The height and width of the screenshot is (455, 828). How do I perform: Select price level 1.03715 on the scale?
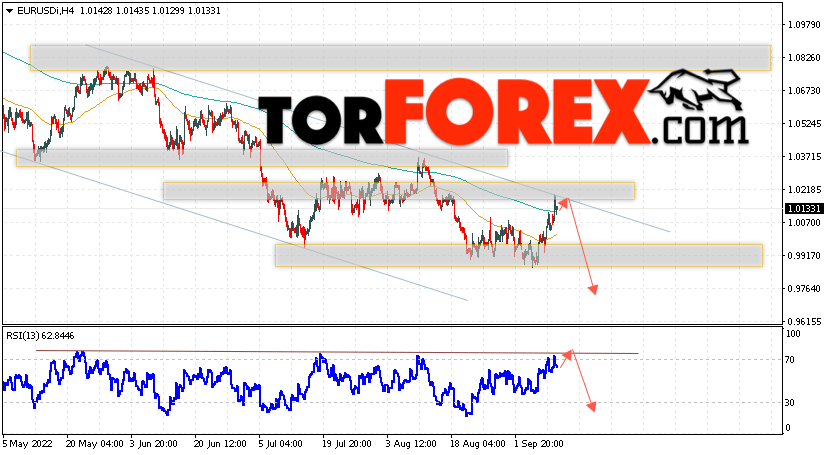(x=804, y=157)
